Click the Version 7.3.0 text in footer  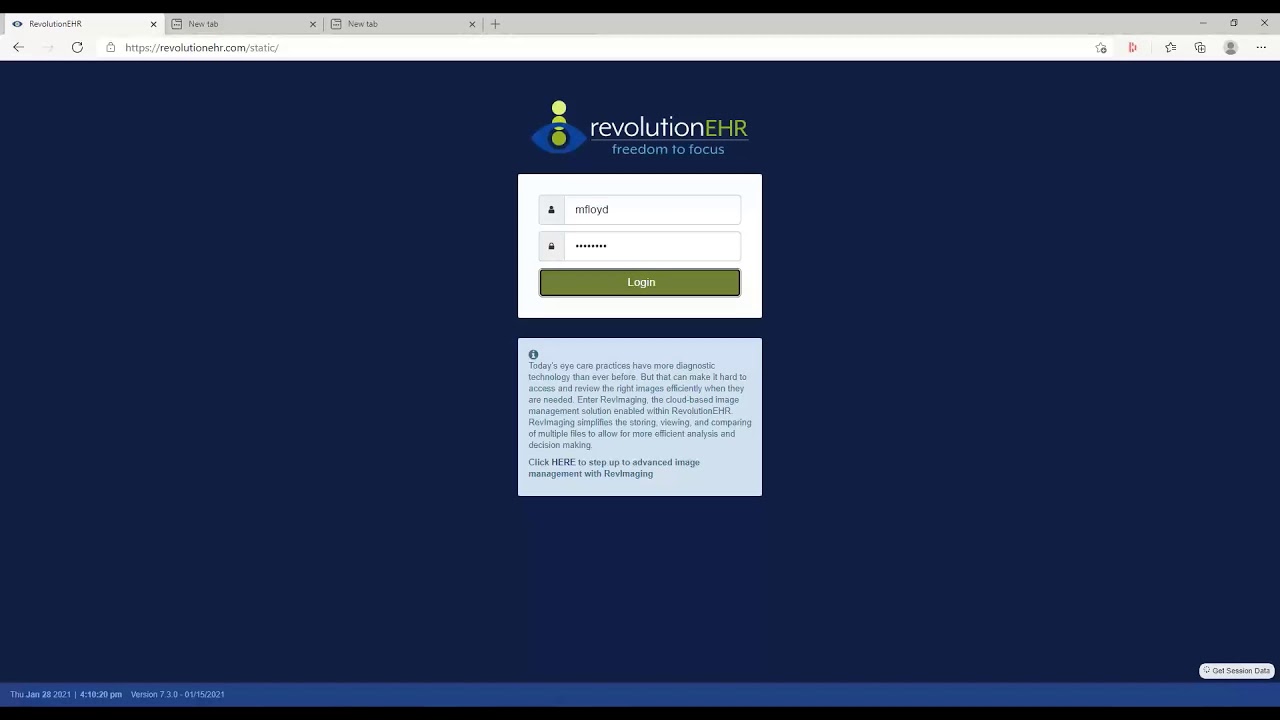(x=178, y=694)
